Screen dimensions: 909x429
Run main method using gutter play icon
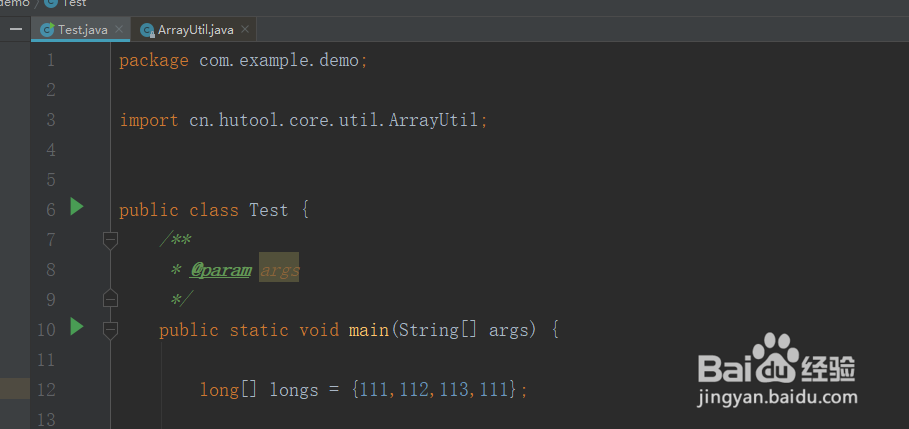click(x=77, y=327)
